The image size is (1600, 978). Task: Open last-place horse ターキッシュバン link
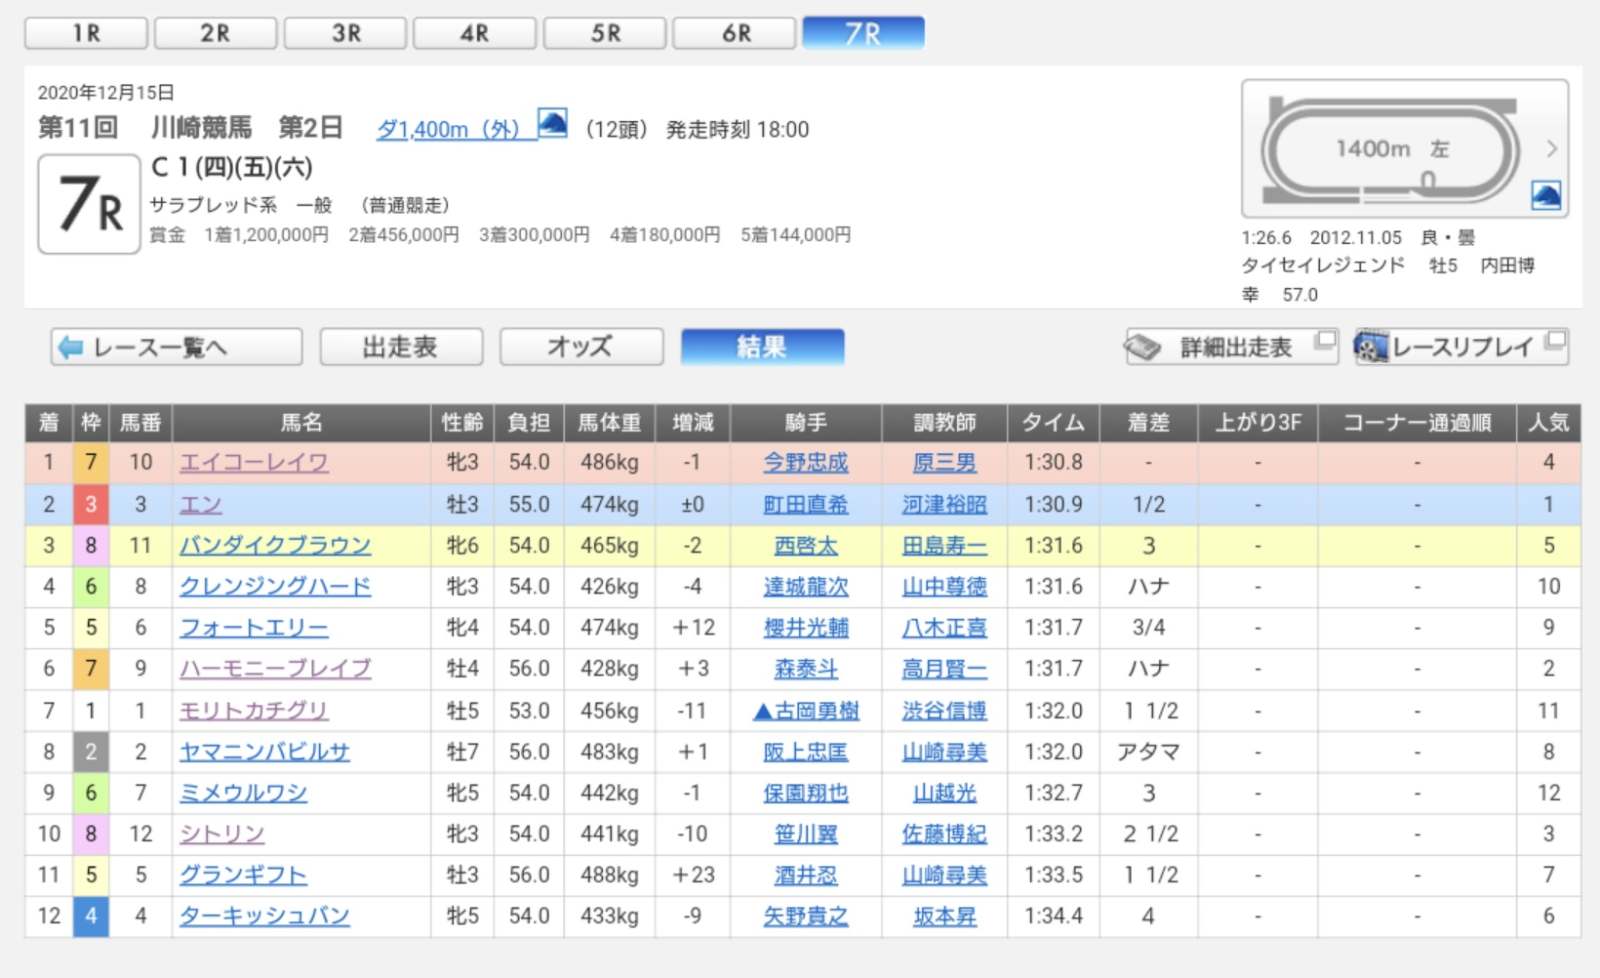pyautogui.click(x=264, y=916)
